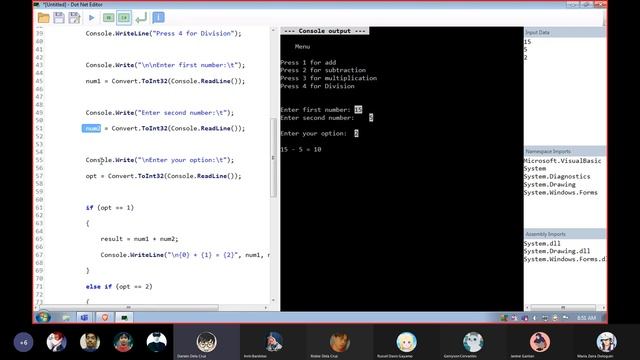
Task: Click the highlighted num2 variable on line 51
Action: coord(91,128)
